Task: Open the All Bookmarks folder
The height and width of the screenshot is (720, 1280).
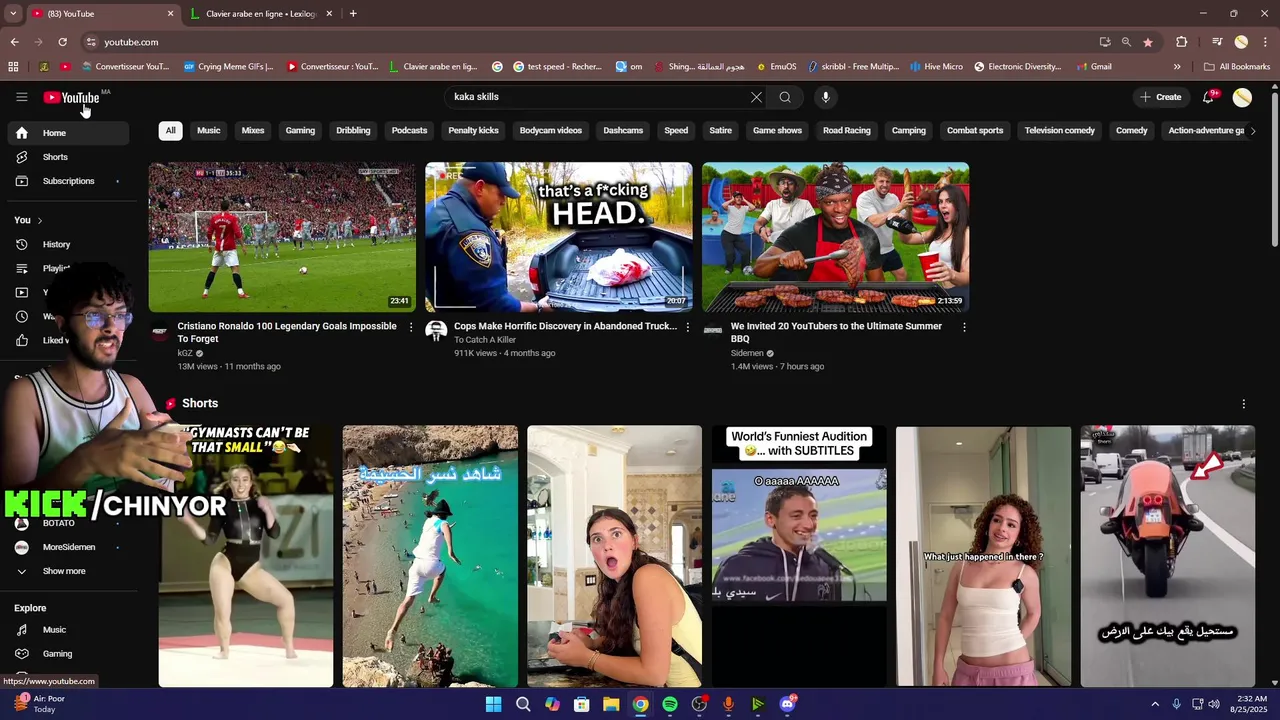Action: [x=1237, y=67]
